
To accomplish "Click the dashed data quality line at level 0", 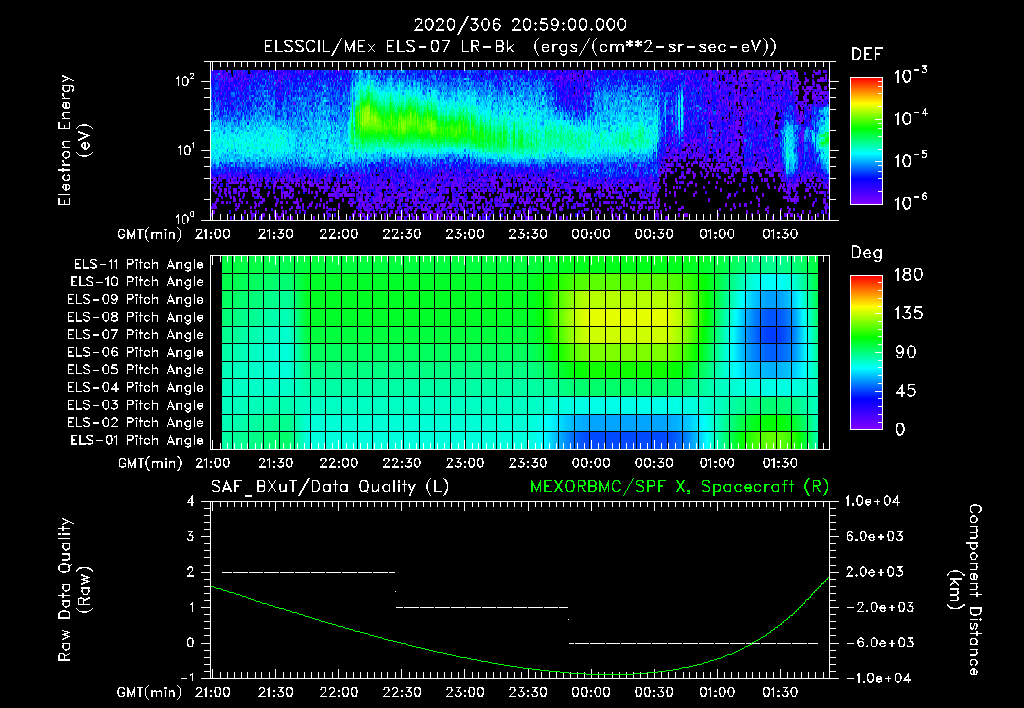I will click(693, 643).
